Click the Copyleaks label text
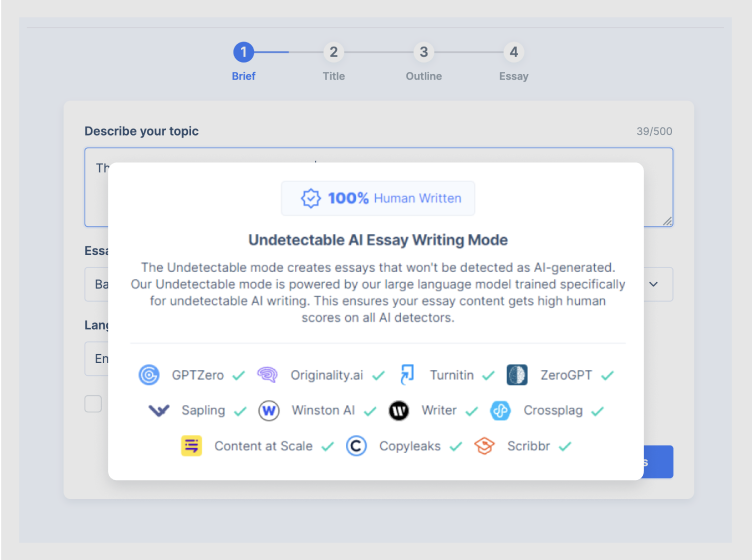This screenshot has width=752, height=560. [410, 446]
